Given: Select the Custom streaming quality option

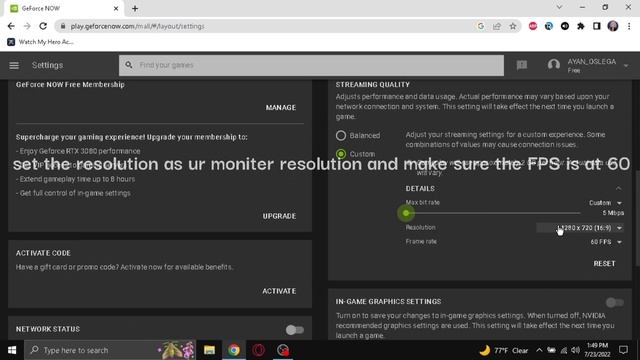Looking at the screenshot, I should point(341,154).
